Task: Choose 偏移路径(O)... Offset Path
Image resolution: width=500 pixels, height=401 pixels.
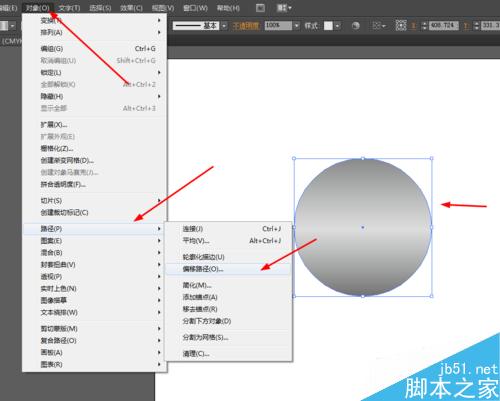Action: pyautogui.click(x=229, y=269)
